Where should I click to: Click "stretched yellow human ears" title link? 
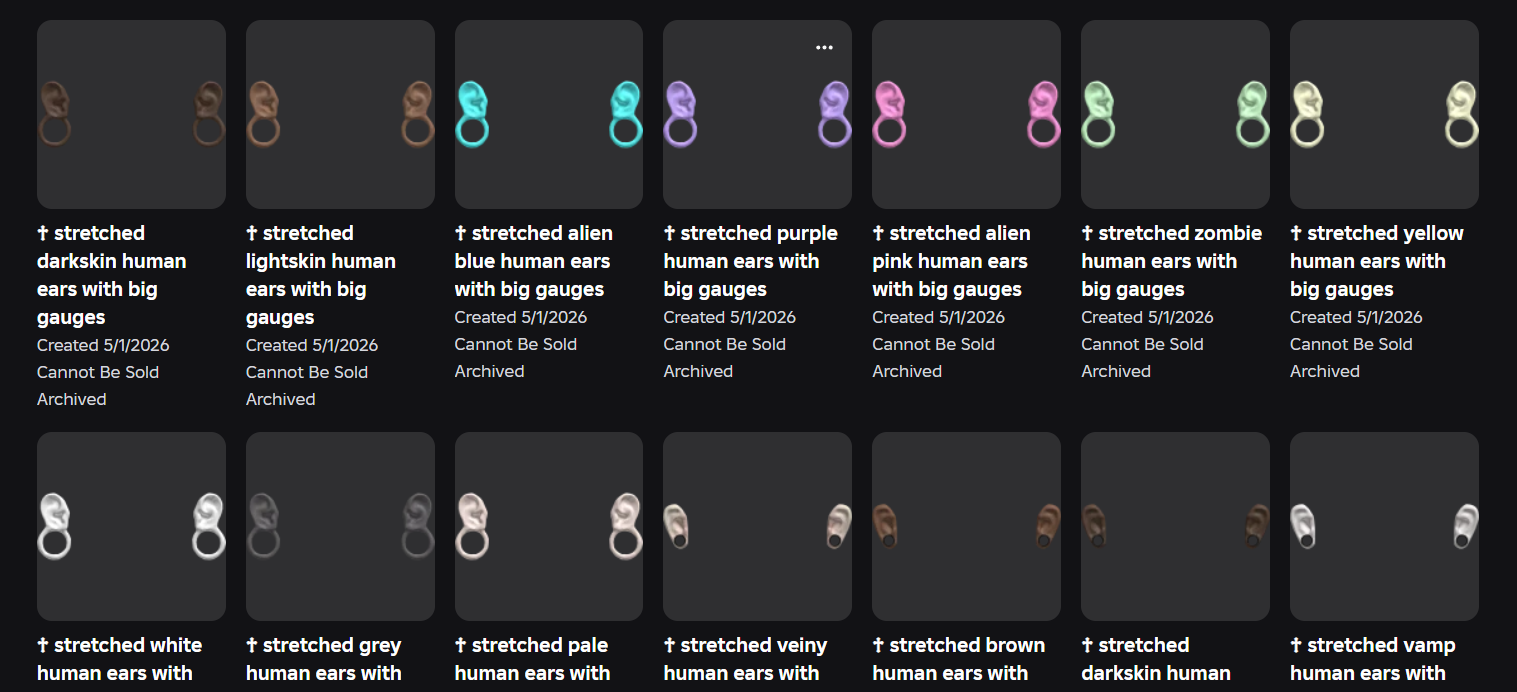click(x=1377, y=261)
